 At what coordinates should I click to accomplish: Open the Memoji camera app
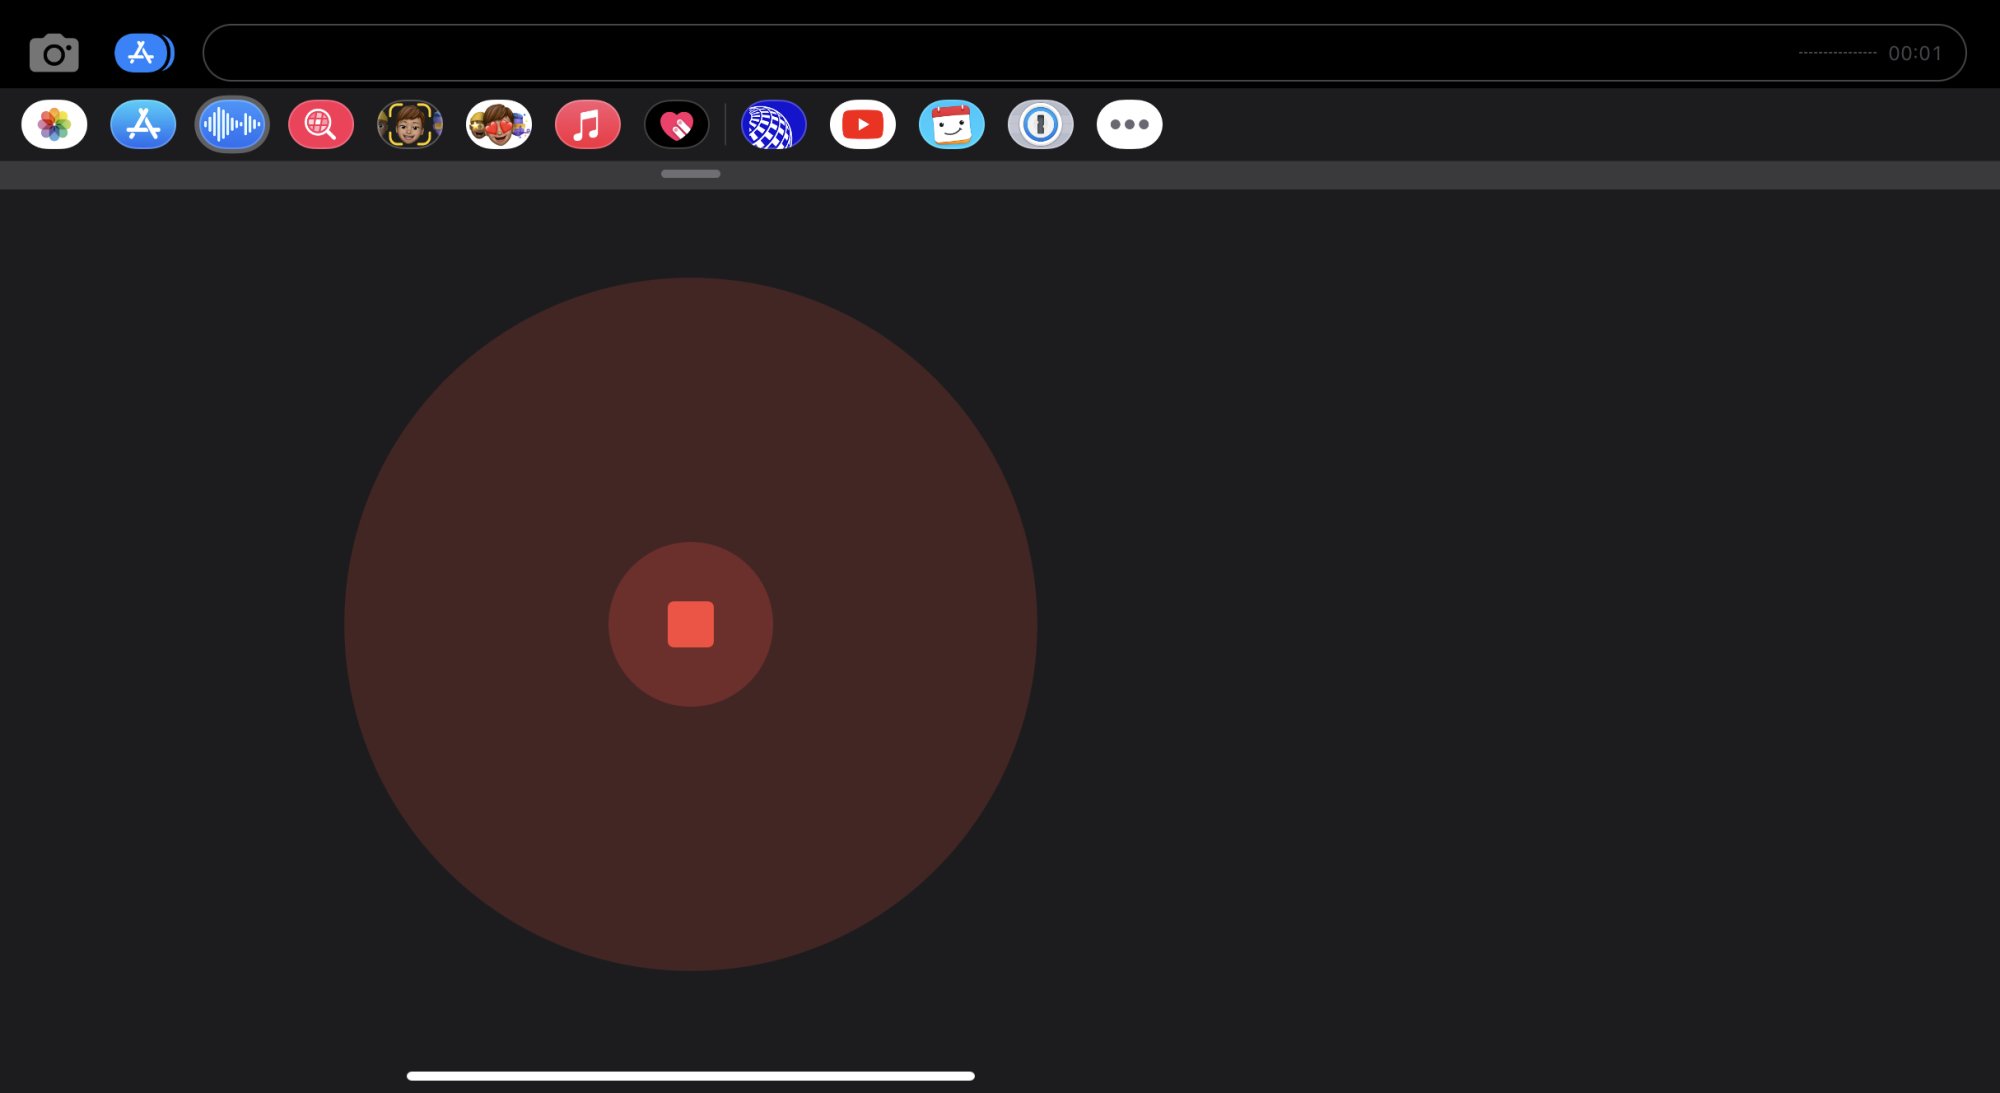coord(410,125)
